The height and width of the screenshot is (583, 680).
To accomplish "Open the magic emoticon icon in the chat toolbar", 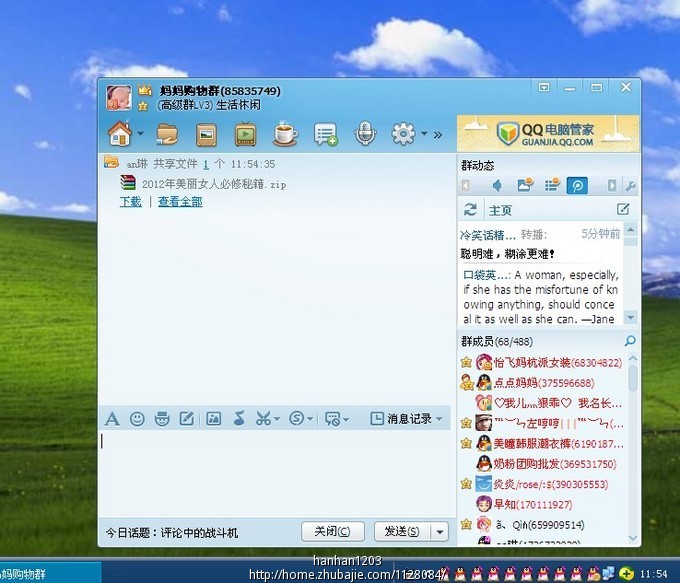I will [x=162, y=419].
